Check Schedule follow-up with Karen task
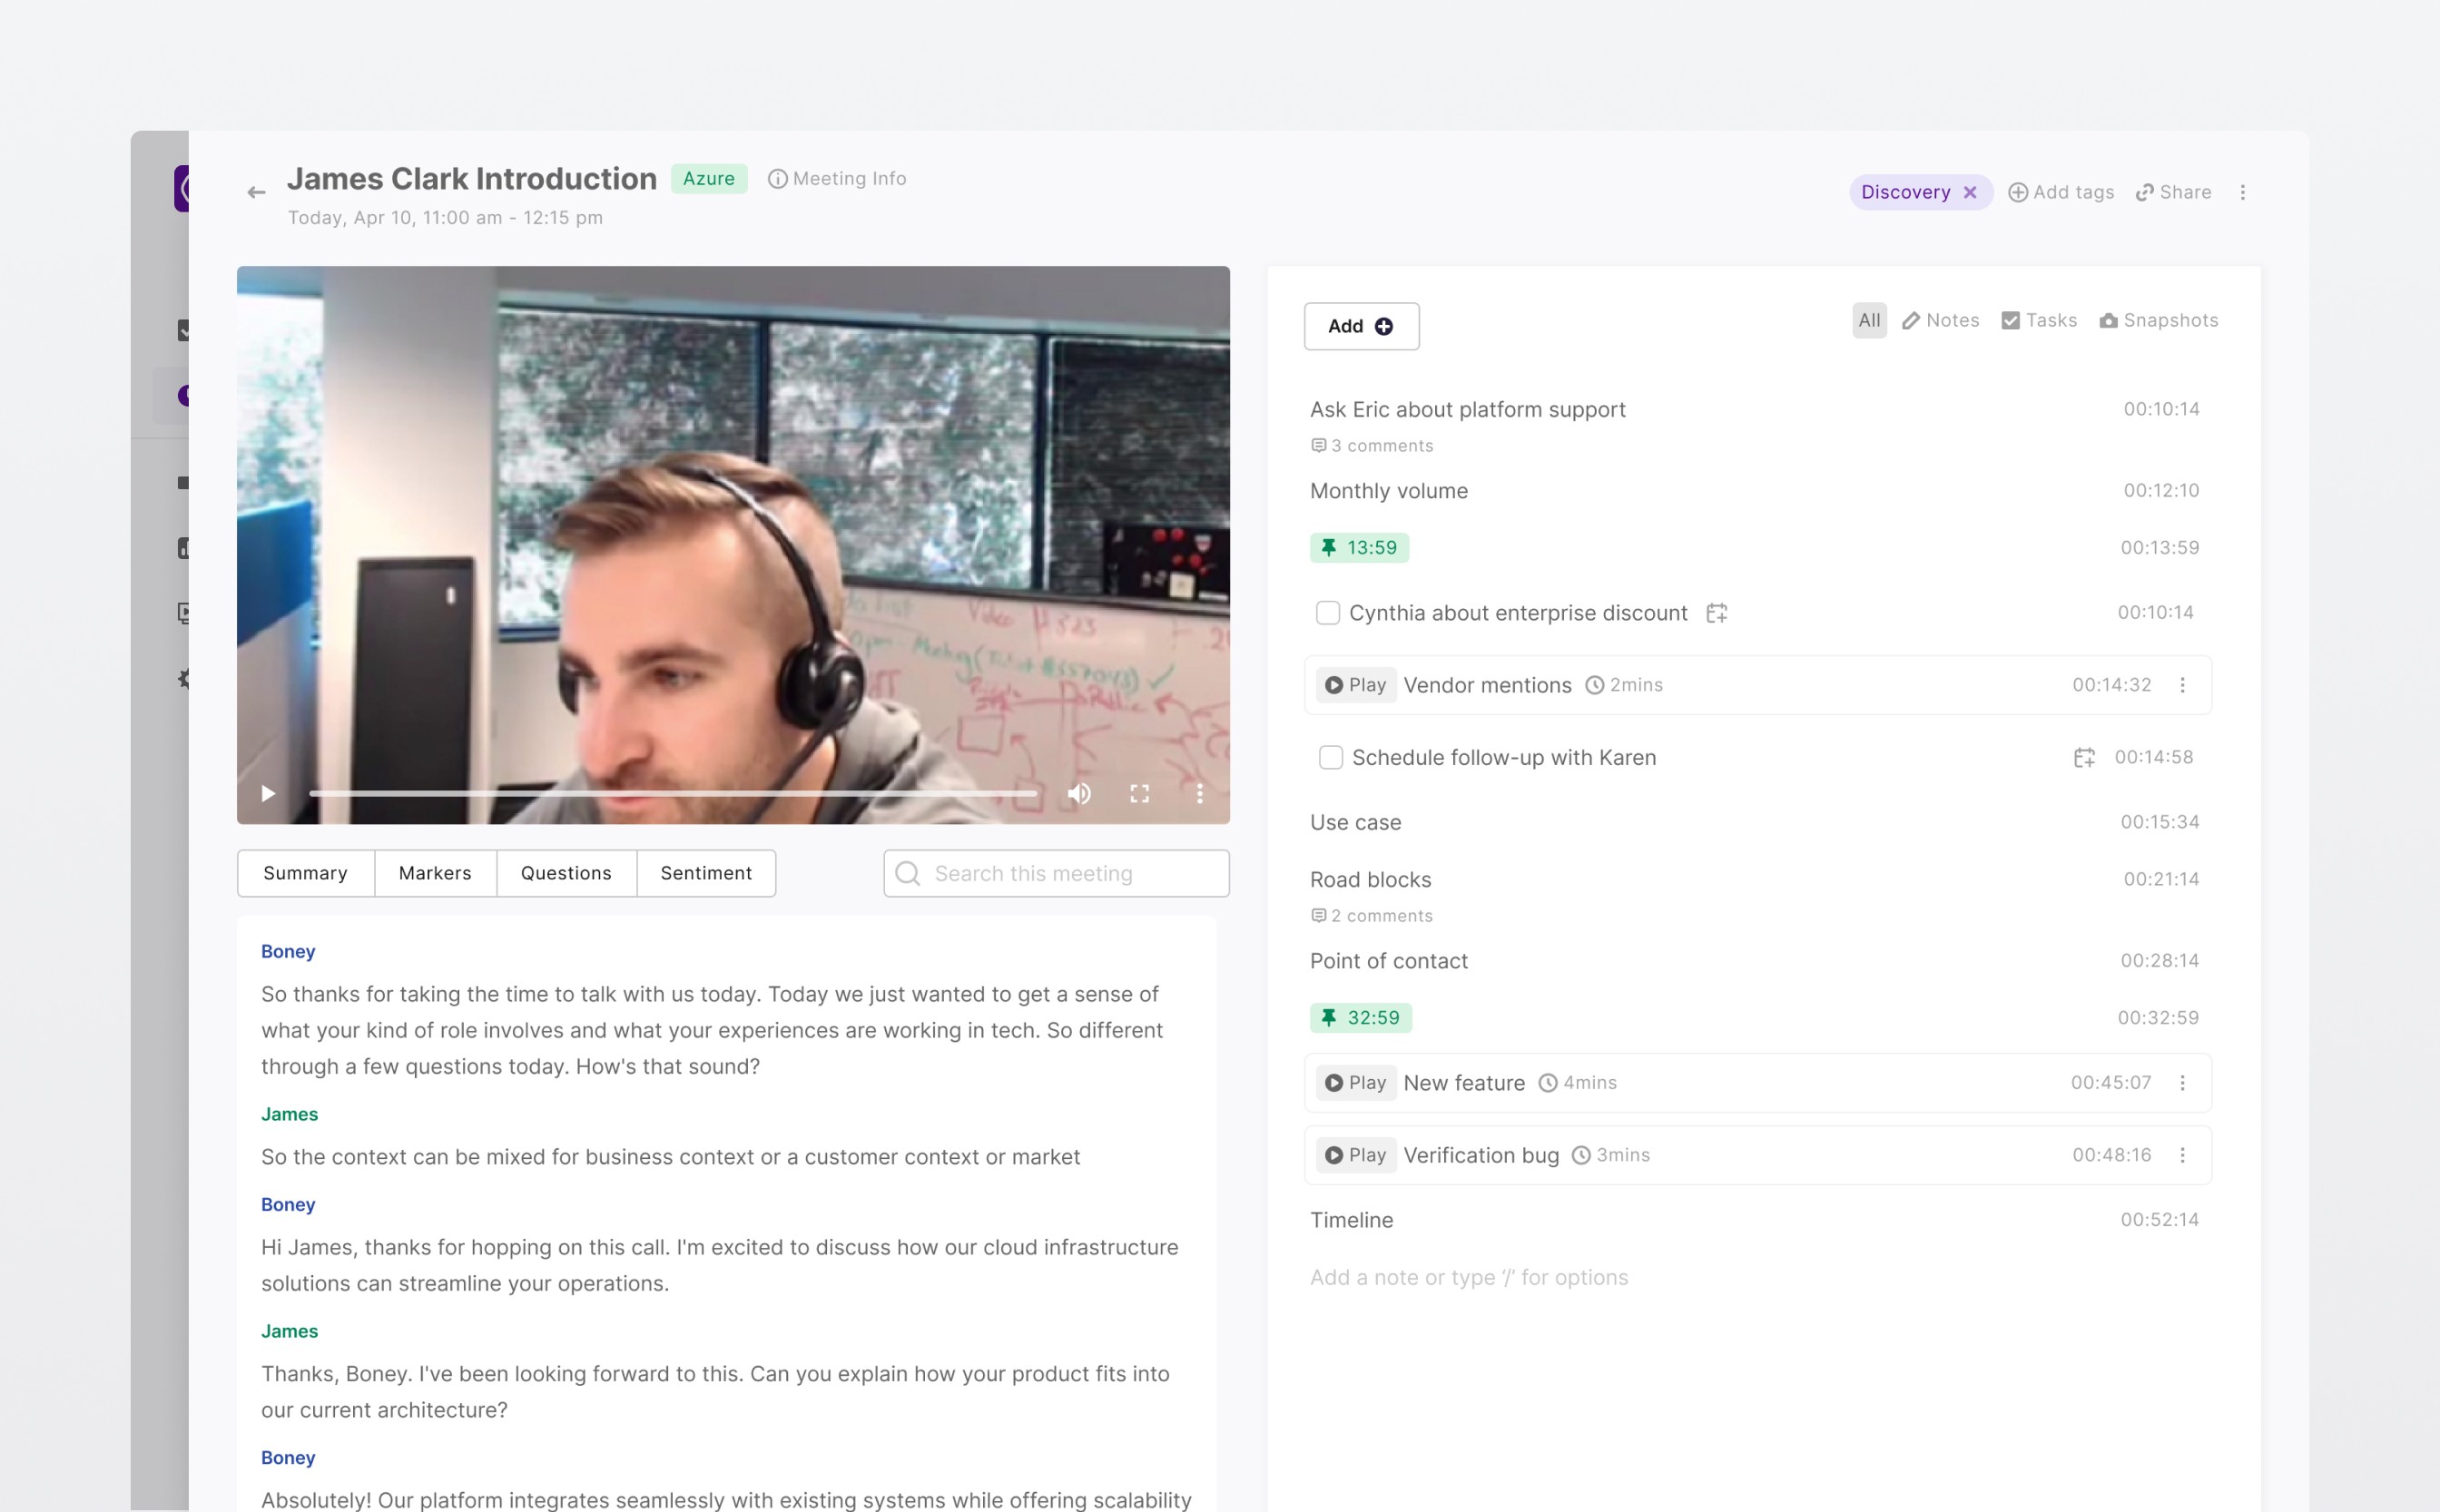The image size is (2440, 1512). (x=1330, y=757)
